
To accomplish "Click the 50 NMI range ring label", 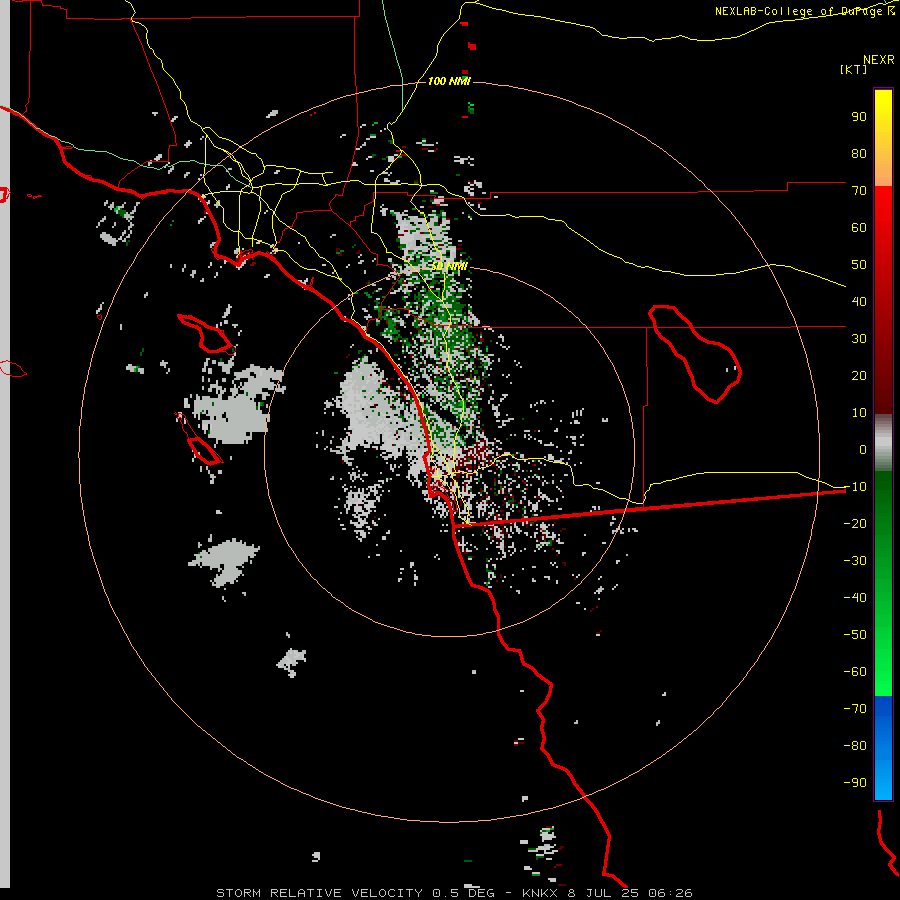I will click(x=449, y=266).
